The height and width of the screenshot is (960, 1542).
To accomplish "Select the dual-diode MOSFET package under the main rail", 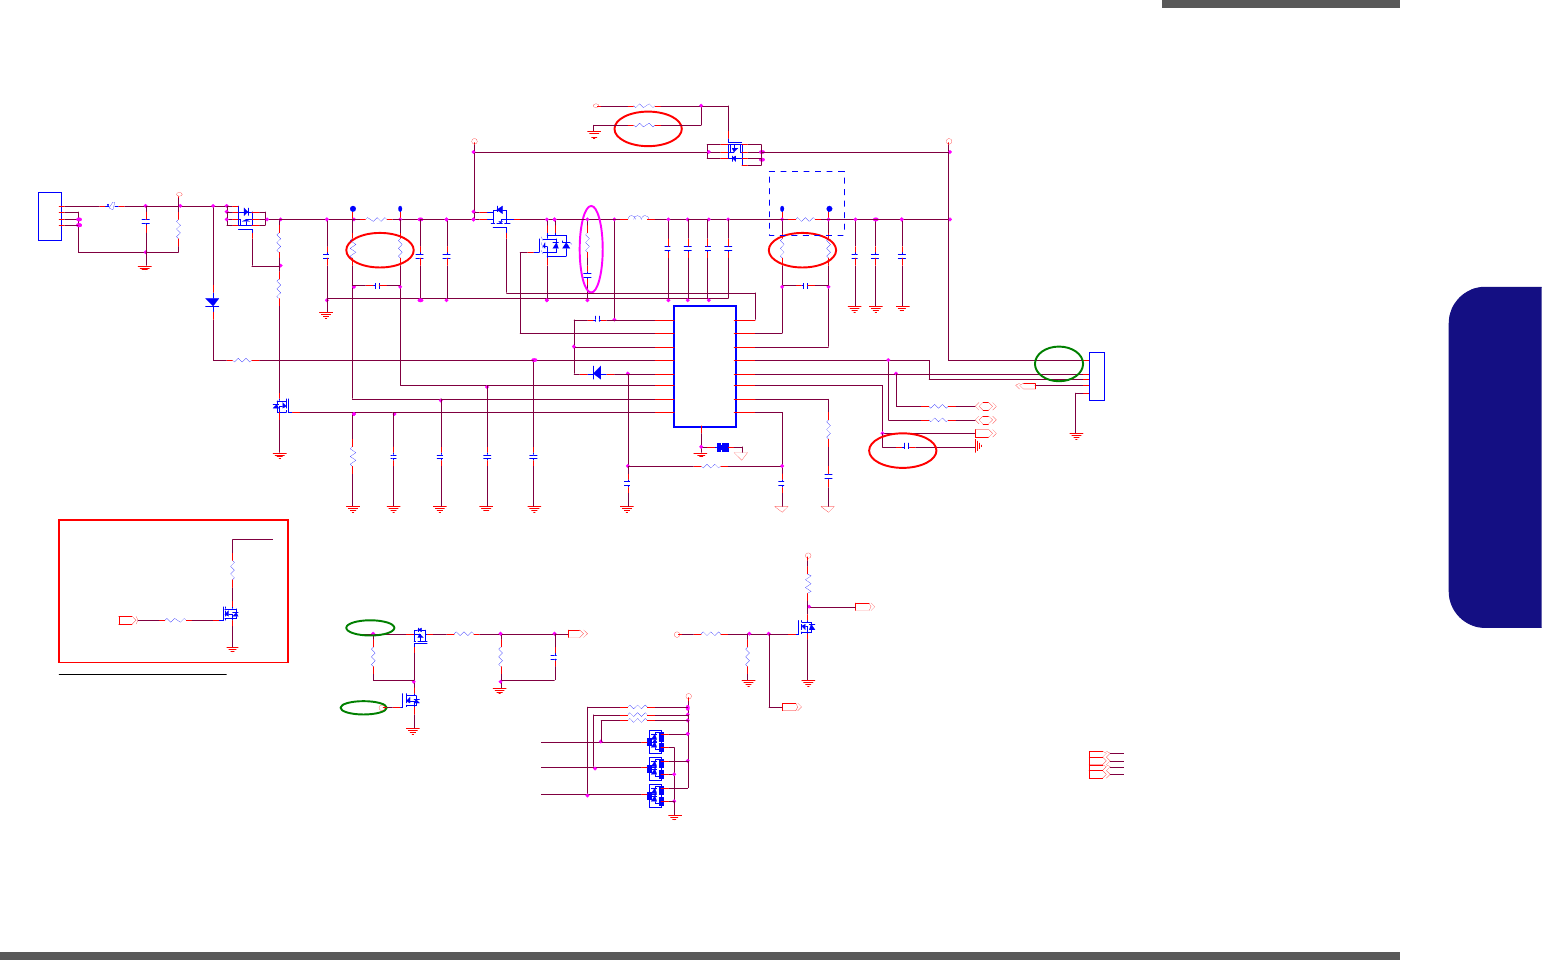I will [554, 245].
